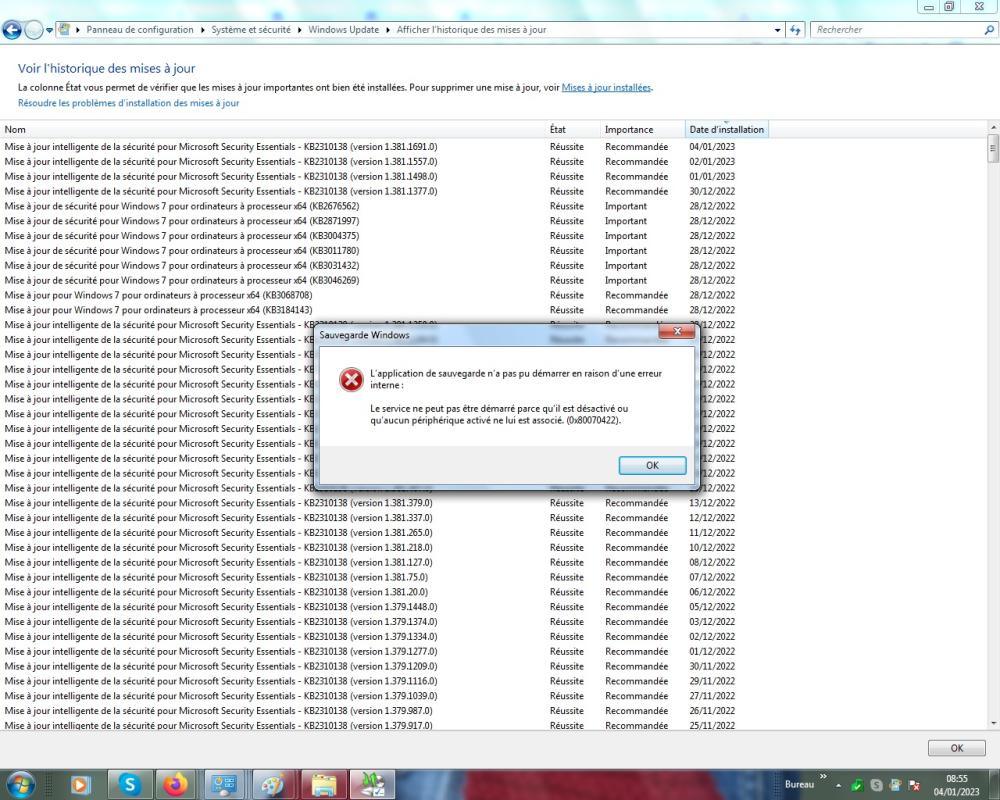Sort by Nom column header
The width and height of the screenshot is (1000, 800).
(273, 130)
